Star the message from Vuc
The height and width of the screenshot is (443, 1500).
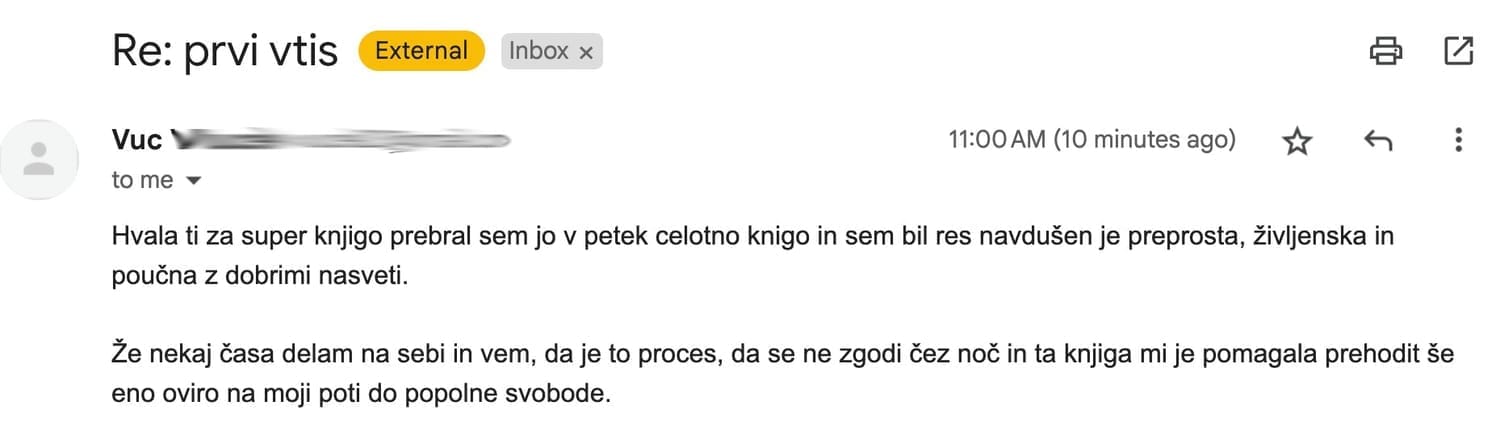coord(1297,142)
